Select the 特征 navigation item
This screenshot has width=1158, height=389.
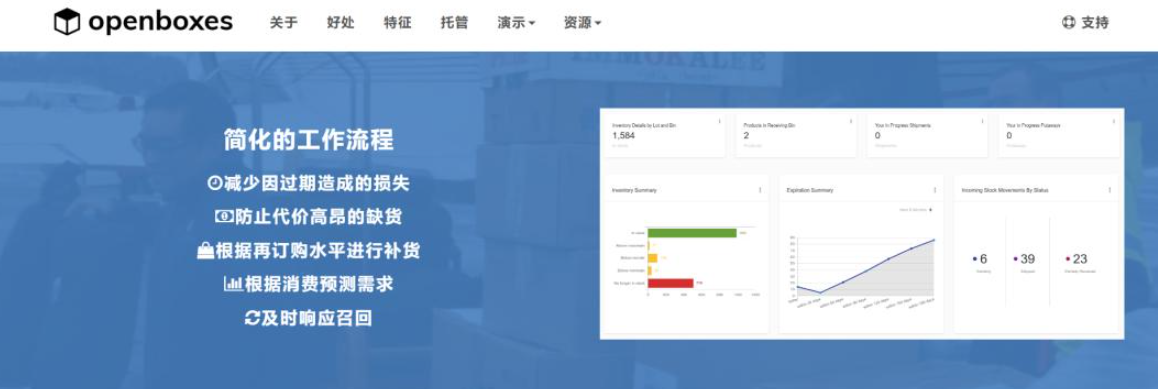pyautogui.click(x=398, y=23)
